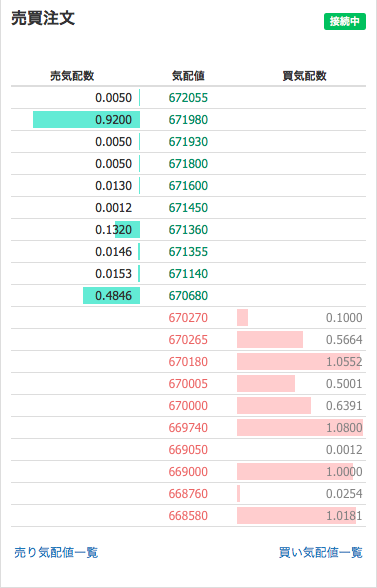Select bid price 670180

(x=188, y=362)
